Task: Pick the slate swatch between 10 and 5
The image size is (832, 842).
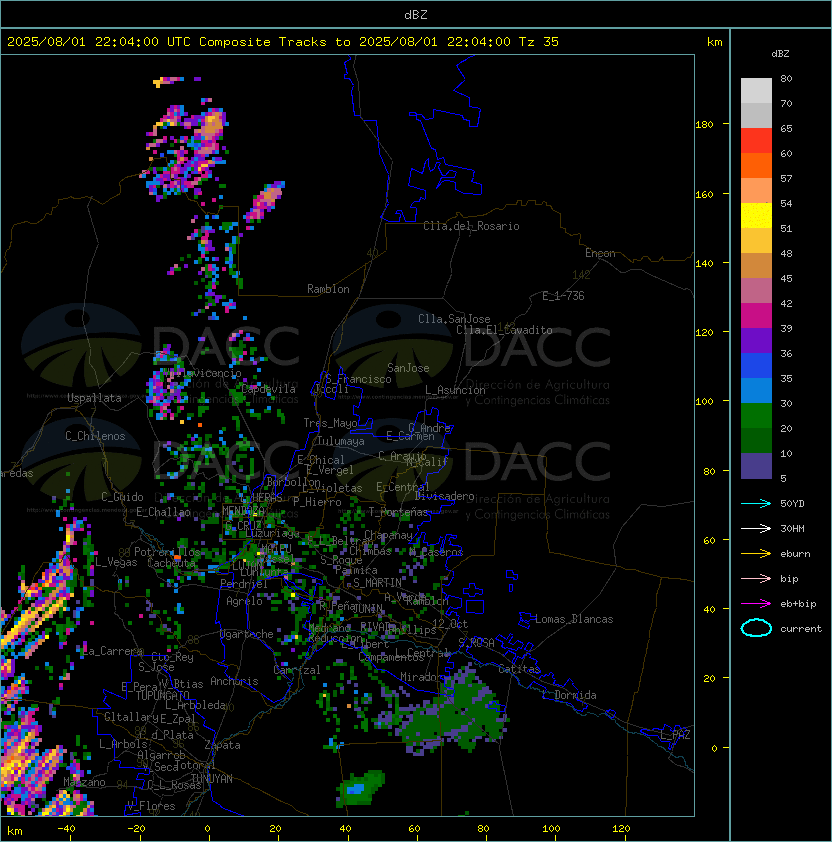Action: click(x=756, y=466)
